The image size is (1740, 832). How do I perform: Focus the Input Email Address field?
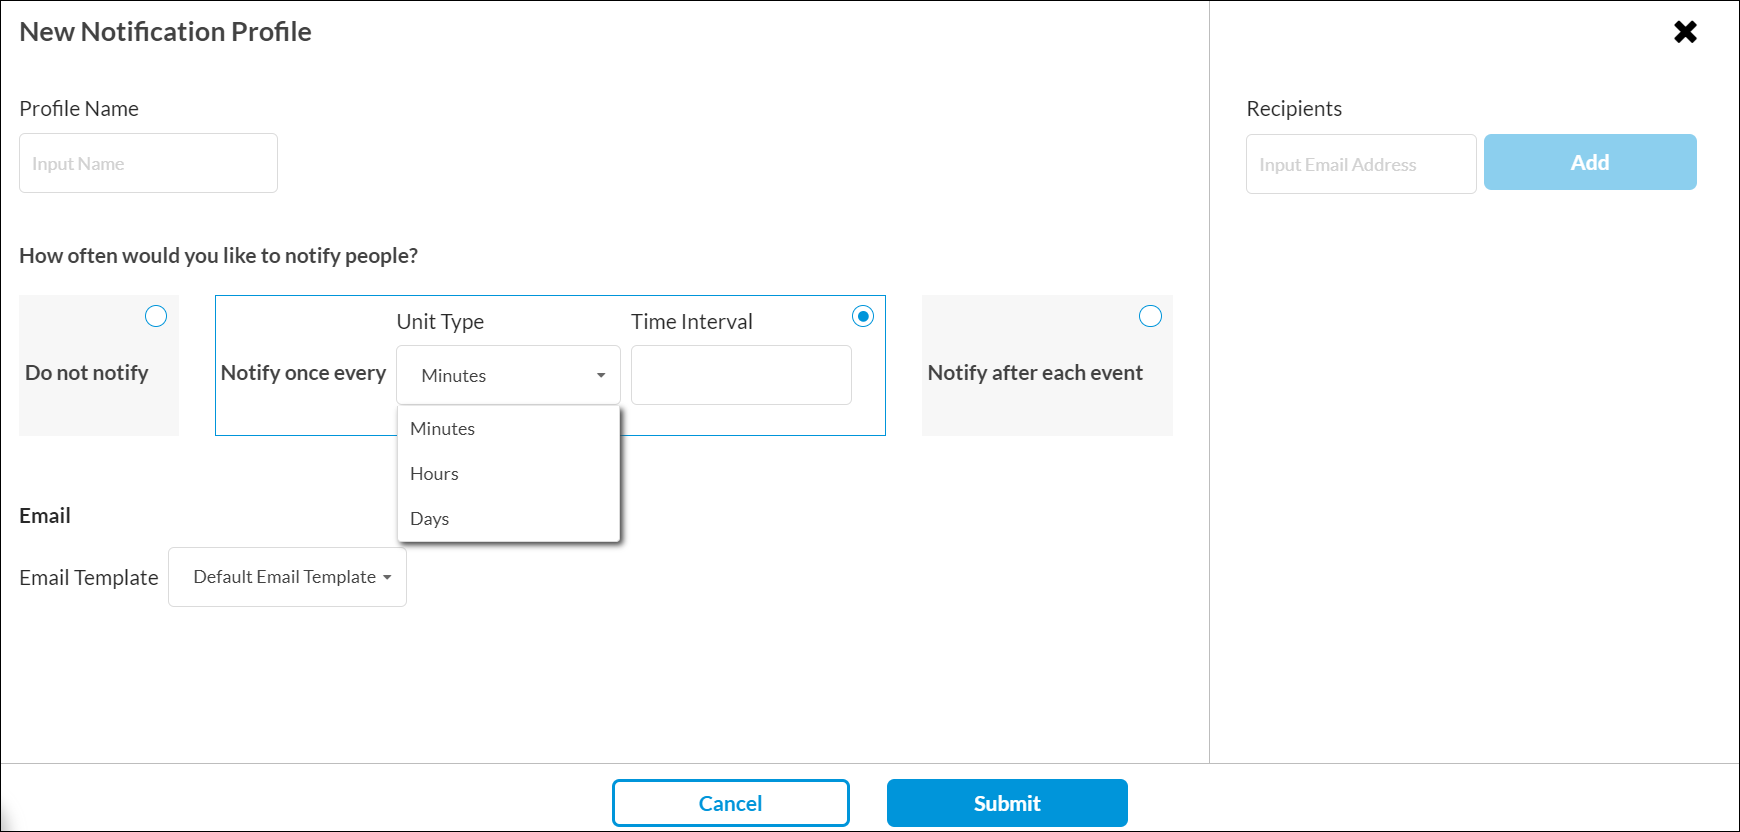click(1360, 164)
